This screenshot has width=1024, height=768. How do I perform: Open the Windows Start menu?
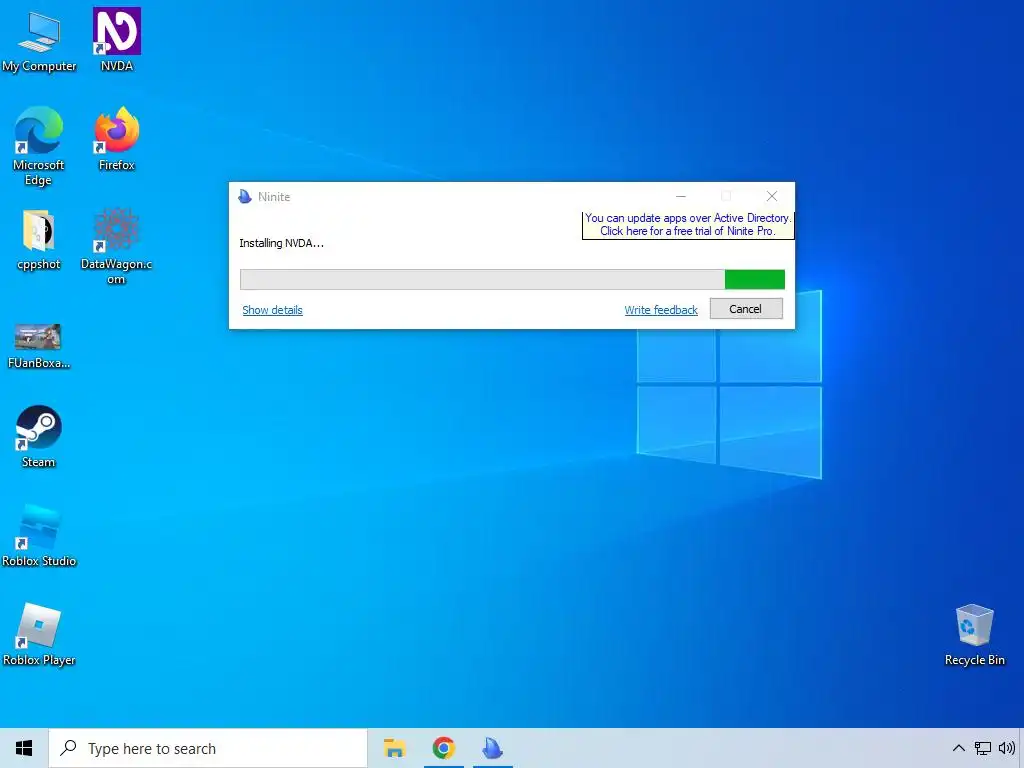point(24,748)
